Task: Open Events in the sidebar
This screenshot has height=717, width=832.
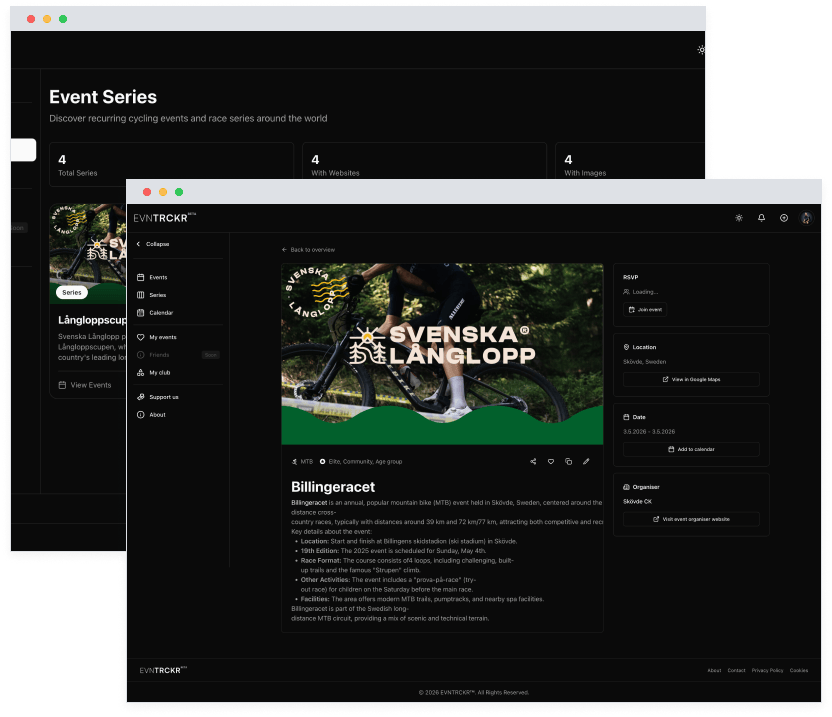Action: coord(158,277)
